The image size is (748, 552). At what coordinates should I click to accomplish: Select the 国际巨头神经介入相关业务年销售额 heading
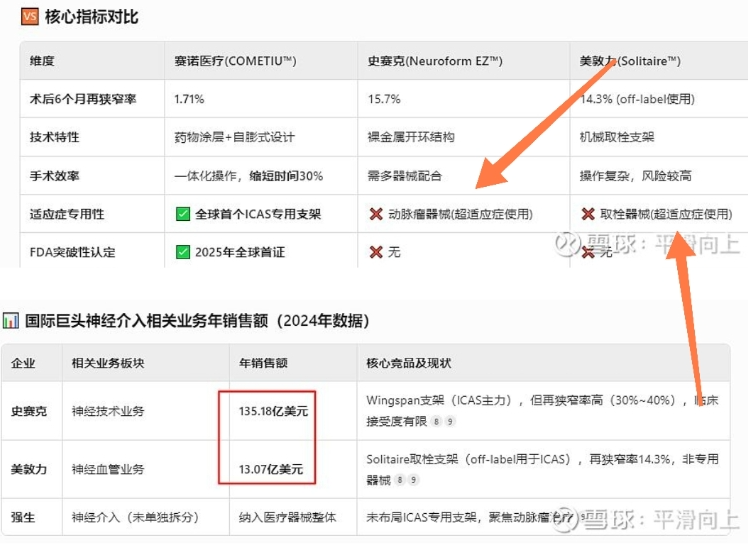[x=197, y=321]
